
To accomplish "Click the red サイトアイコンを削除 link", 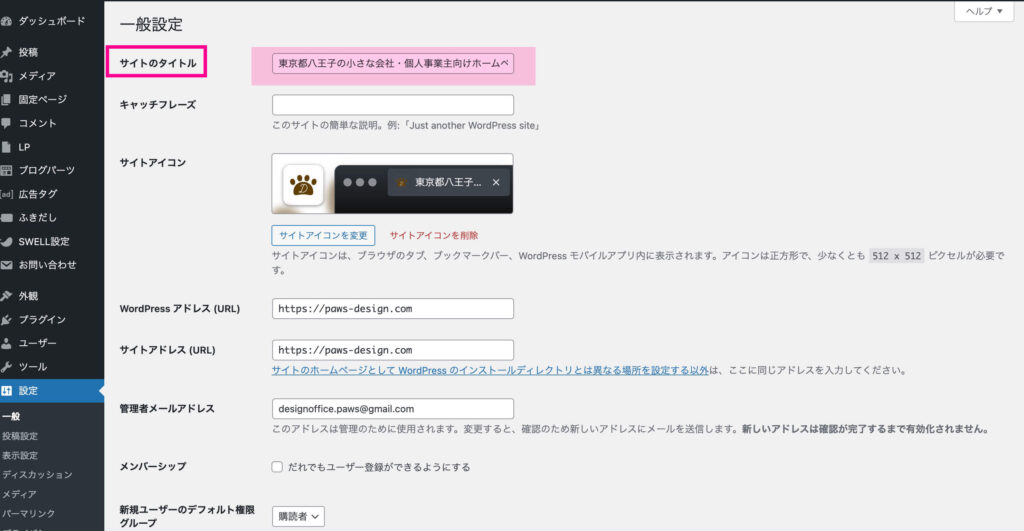I will [434, 236].
